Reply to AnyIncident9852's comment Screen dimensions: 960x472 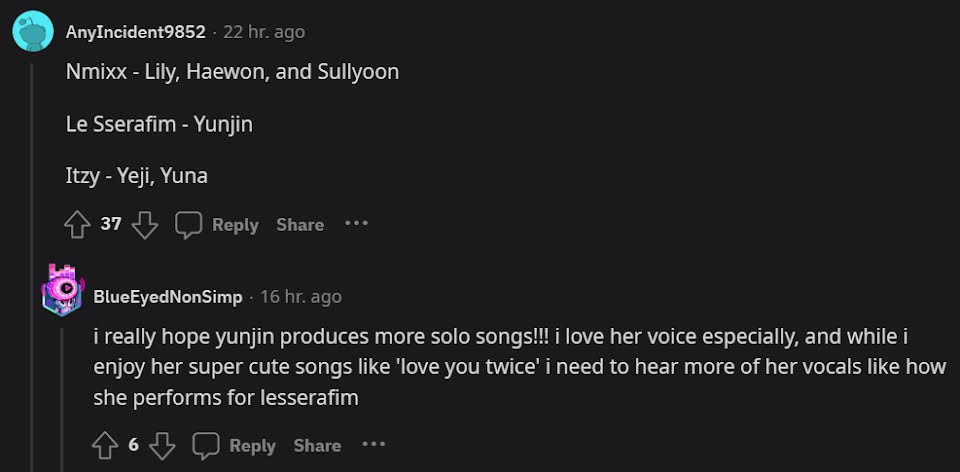[218, 225]
